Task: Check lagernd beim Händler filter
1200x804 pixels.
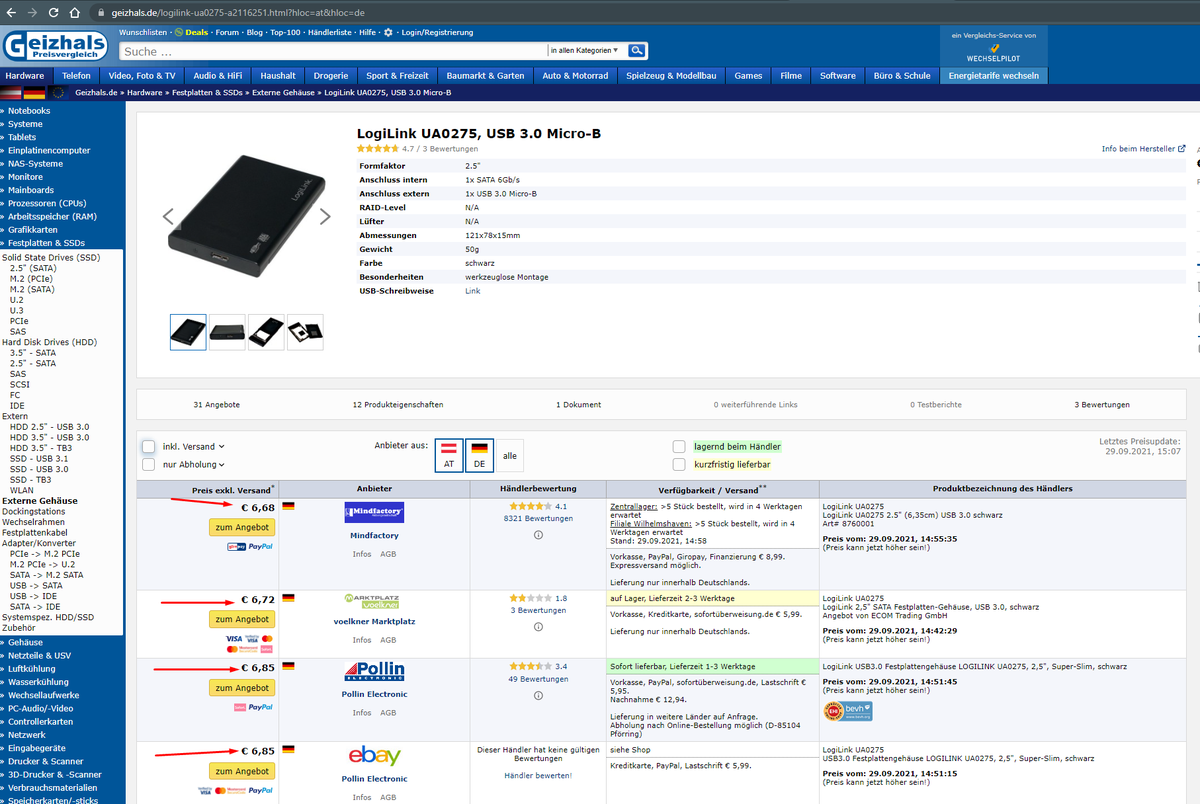Action: pyautogui.click(x=679, y=446)
